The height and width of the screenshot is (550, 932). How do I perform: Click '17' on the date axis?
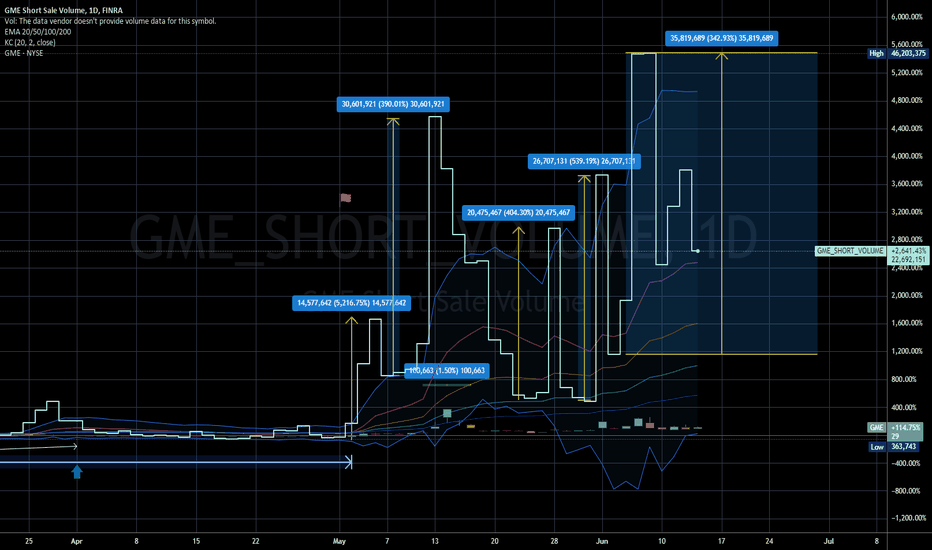point(722,542)
